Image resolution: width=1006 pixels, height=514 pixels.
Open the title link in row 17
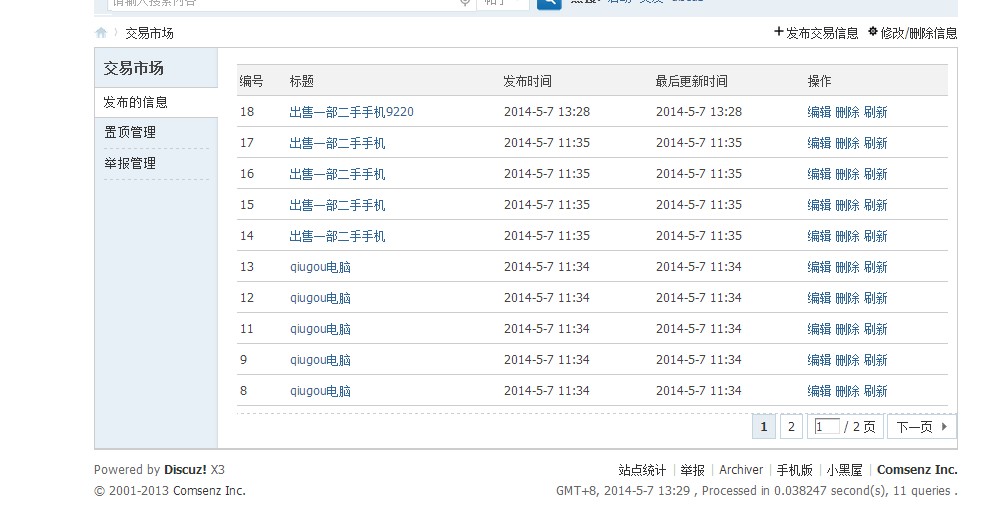[337, 143]
